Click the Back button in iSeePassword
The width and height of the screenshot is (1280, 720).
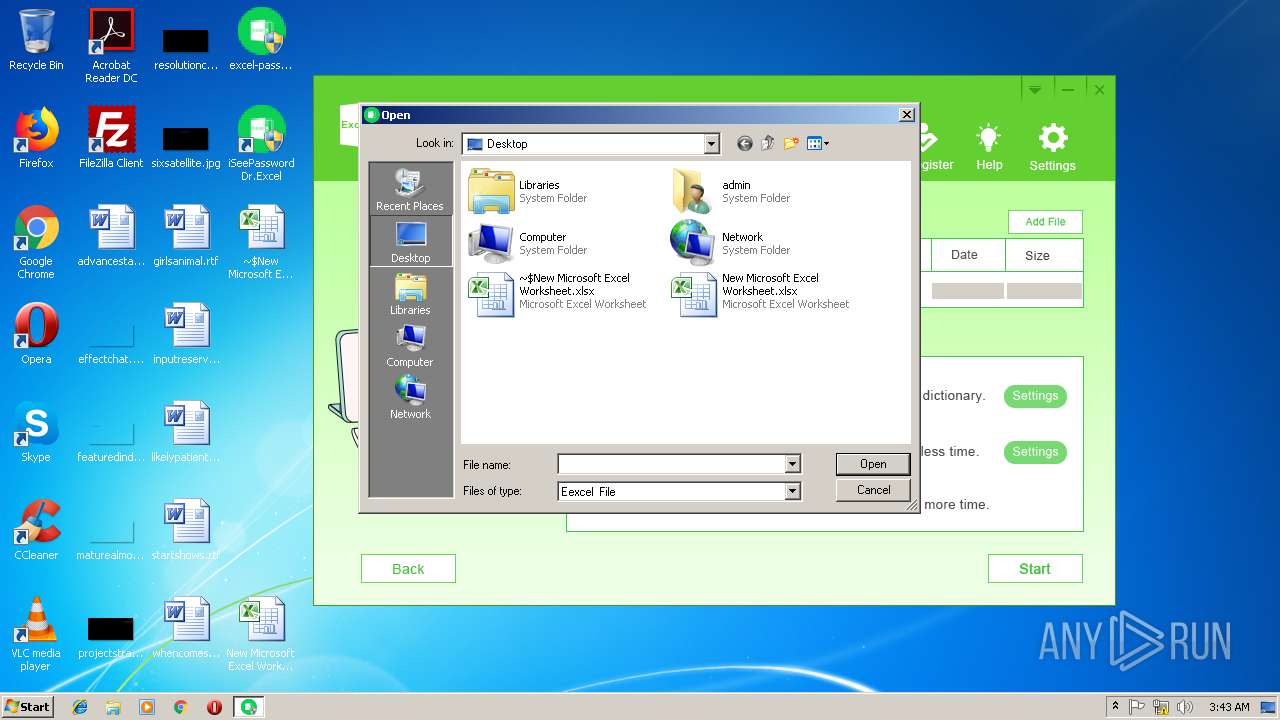tap(408, 569)
